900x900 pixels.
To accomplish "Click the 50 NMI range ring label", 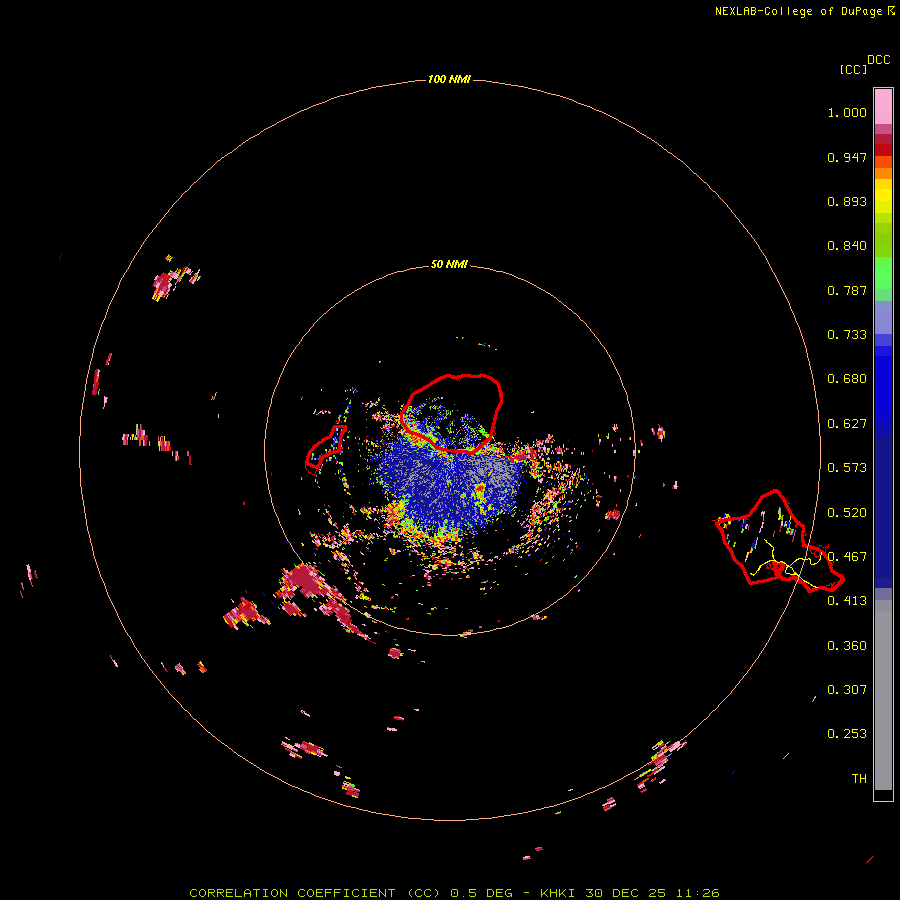I will (x=449, y=265).
